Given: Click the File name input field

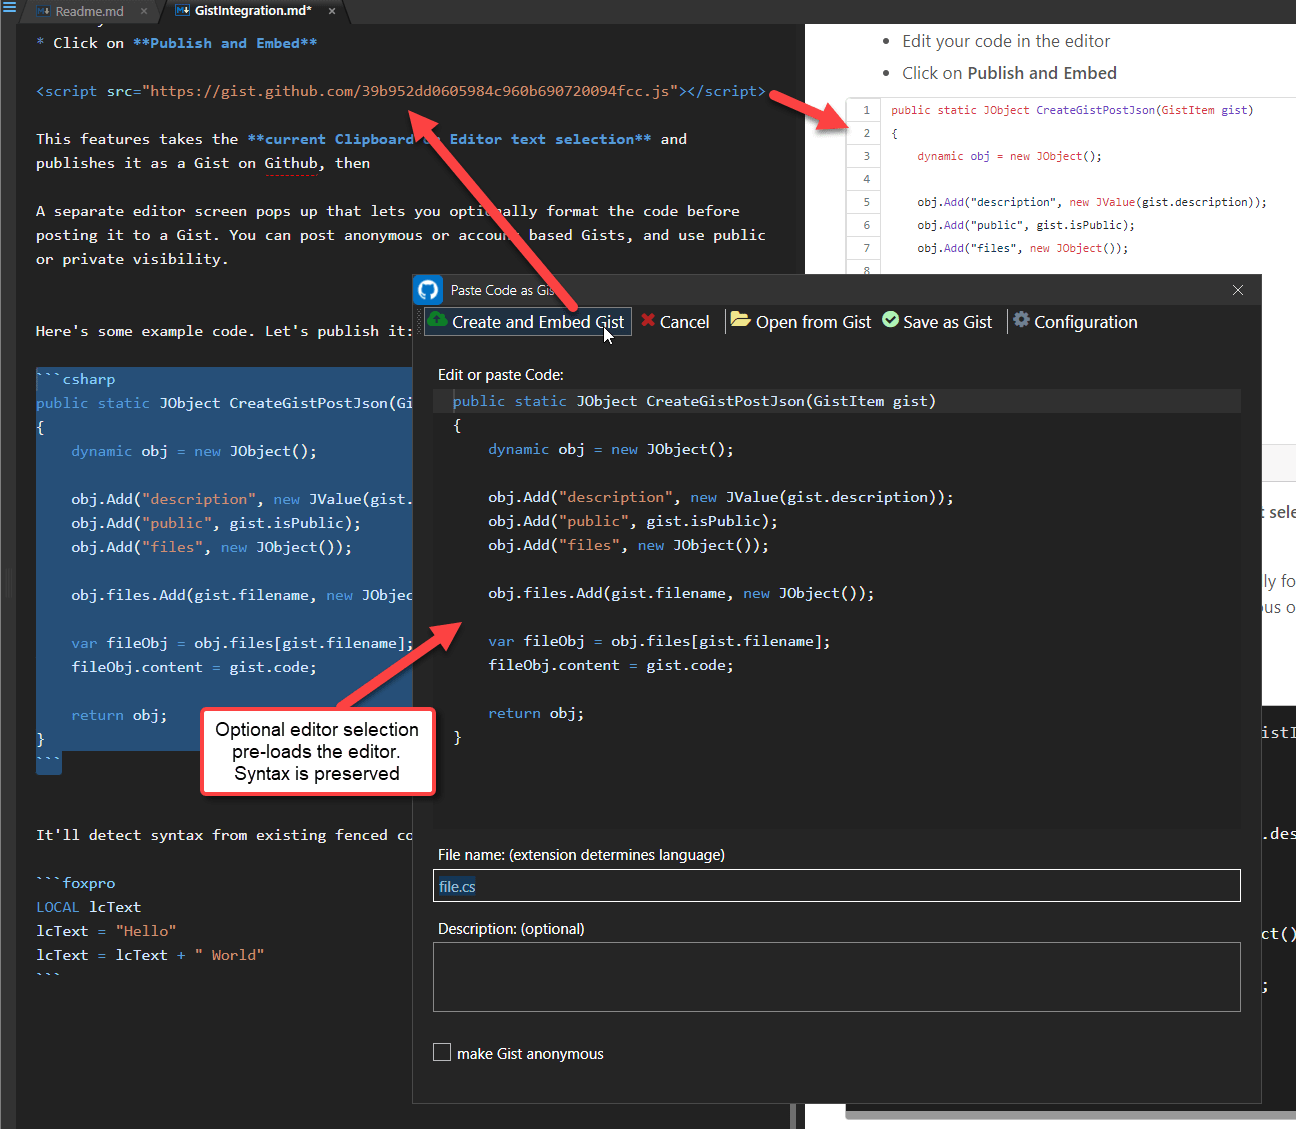Looking at the screenshot, I should coord(837,886).
